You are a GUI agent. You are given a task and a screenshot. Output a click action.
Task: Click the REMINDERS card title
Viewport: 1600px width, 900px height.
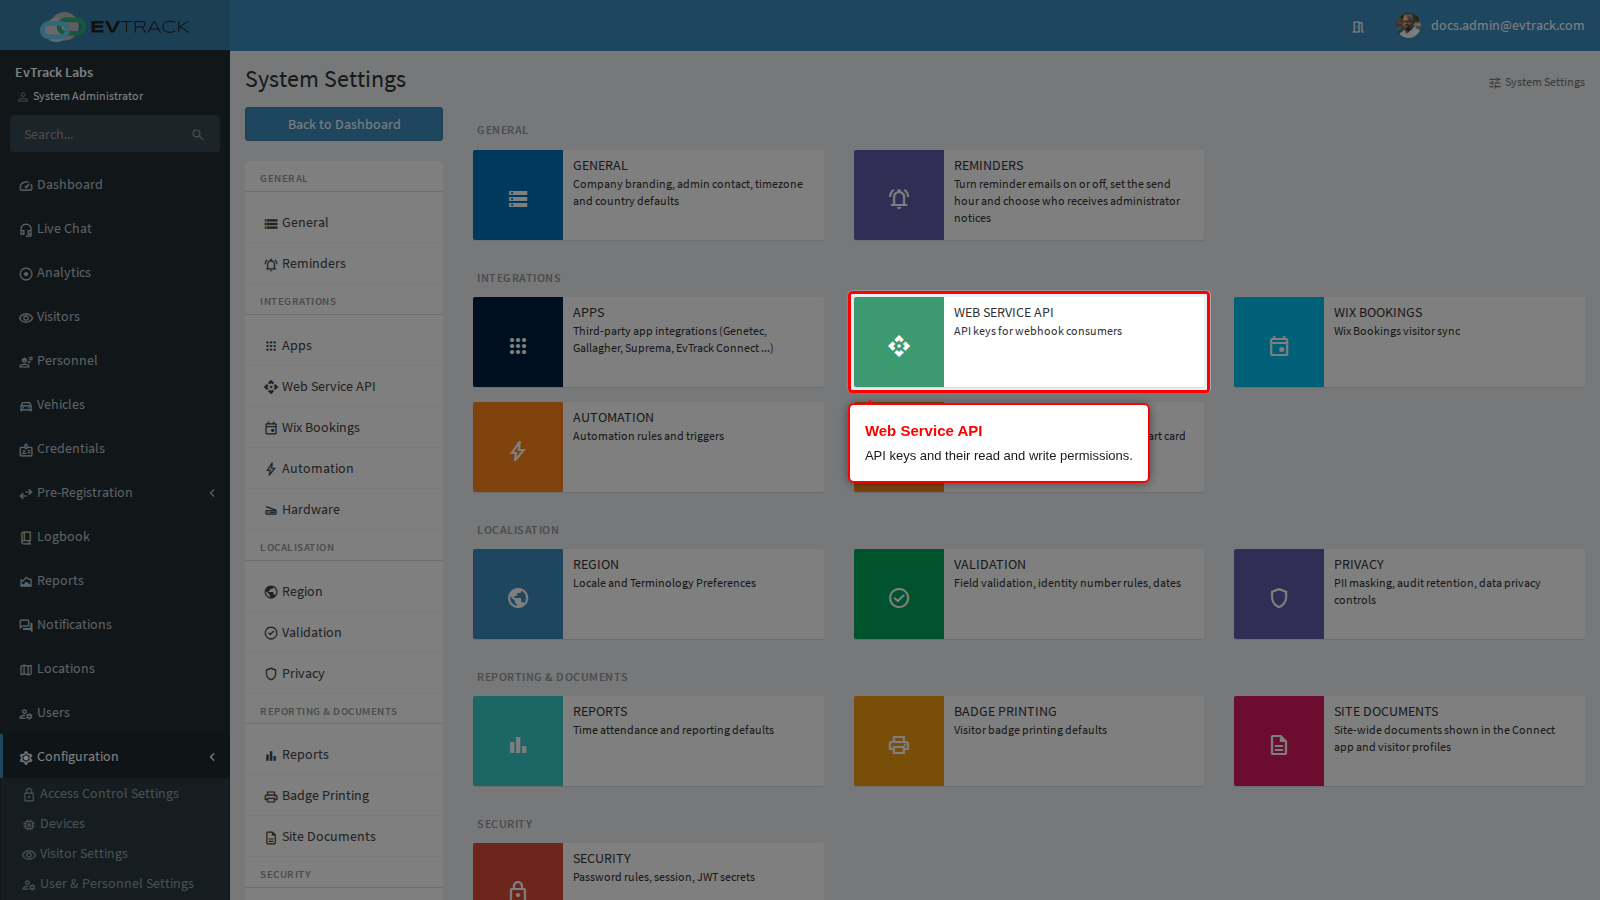(x=988, y=166)
